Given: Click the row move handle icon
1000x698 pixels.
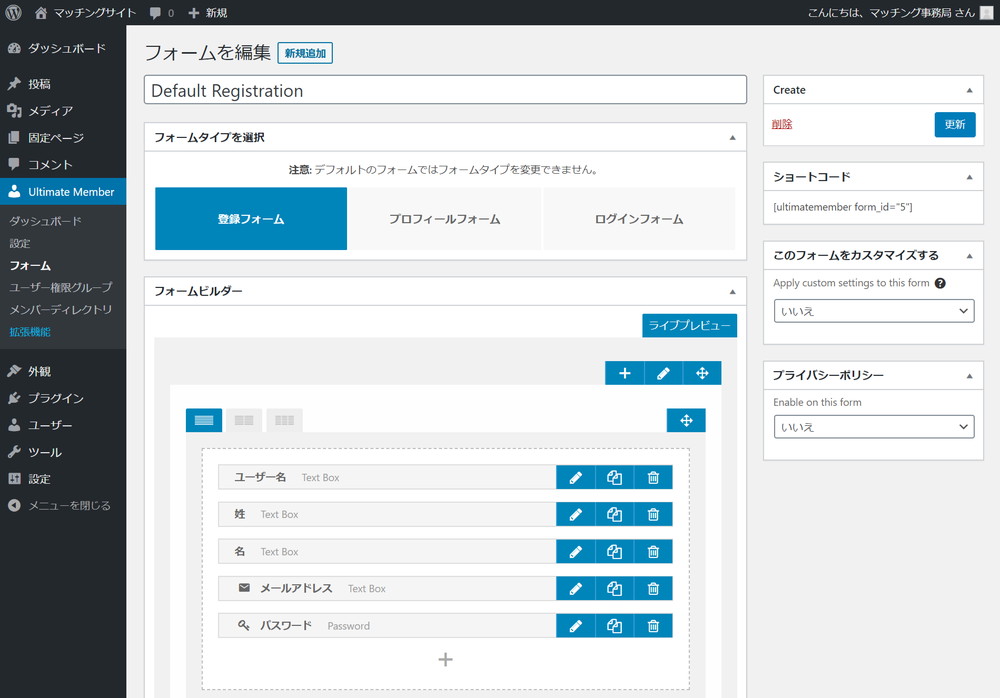Looking at the screenshot, I should tap(702, 373).
